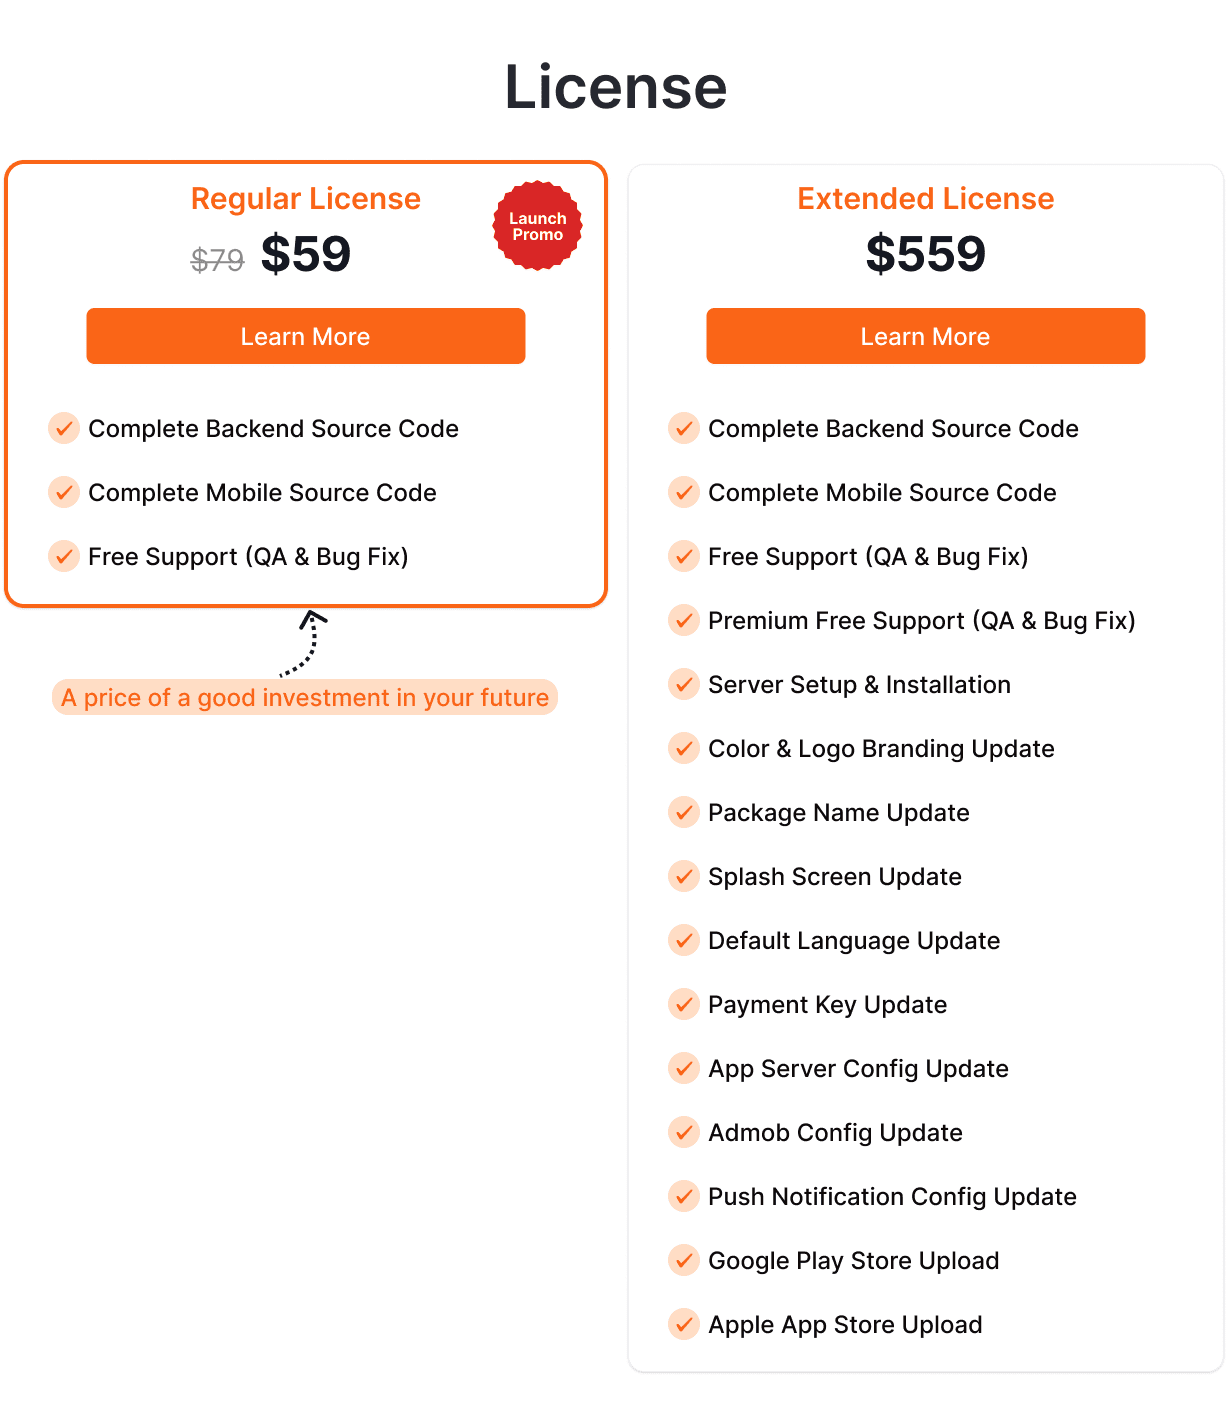
Task: Click the struck-through $79 price
Action: pyautogui.click(x=218, y=260)
